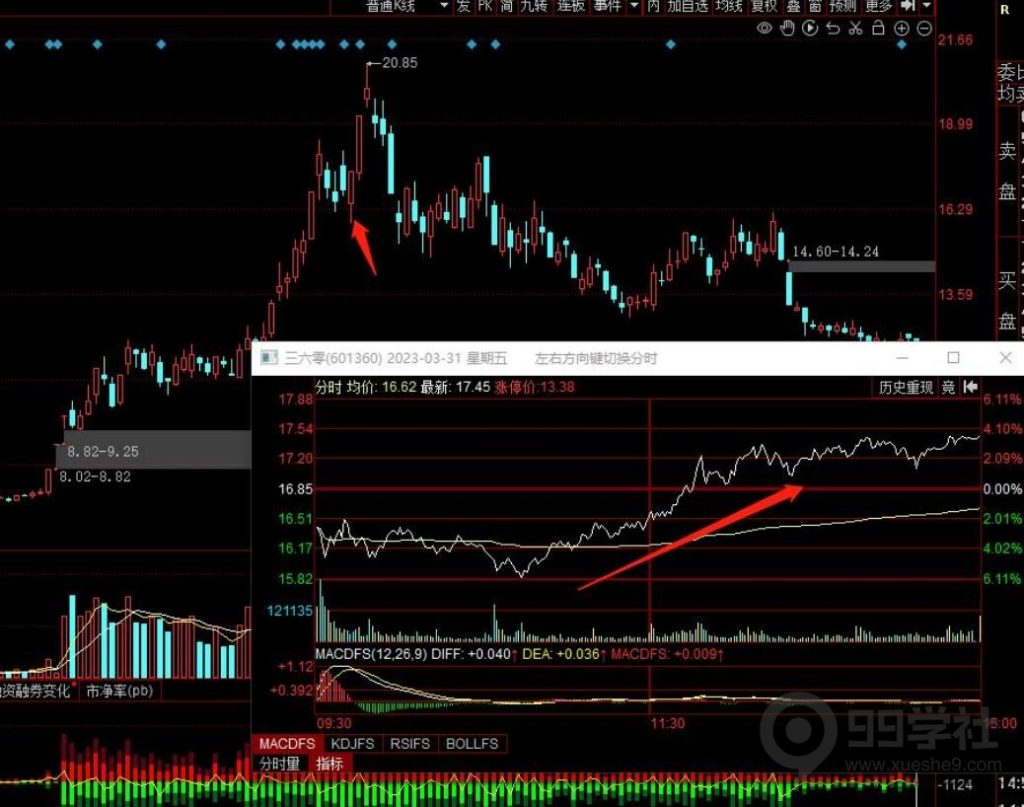Click the collapse arrow beside 竞 button
The image size is (1024, 807).
click(969, 388)
